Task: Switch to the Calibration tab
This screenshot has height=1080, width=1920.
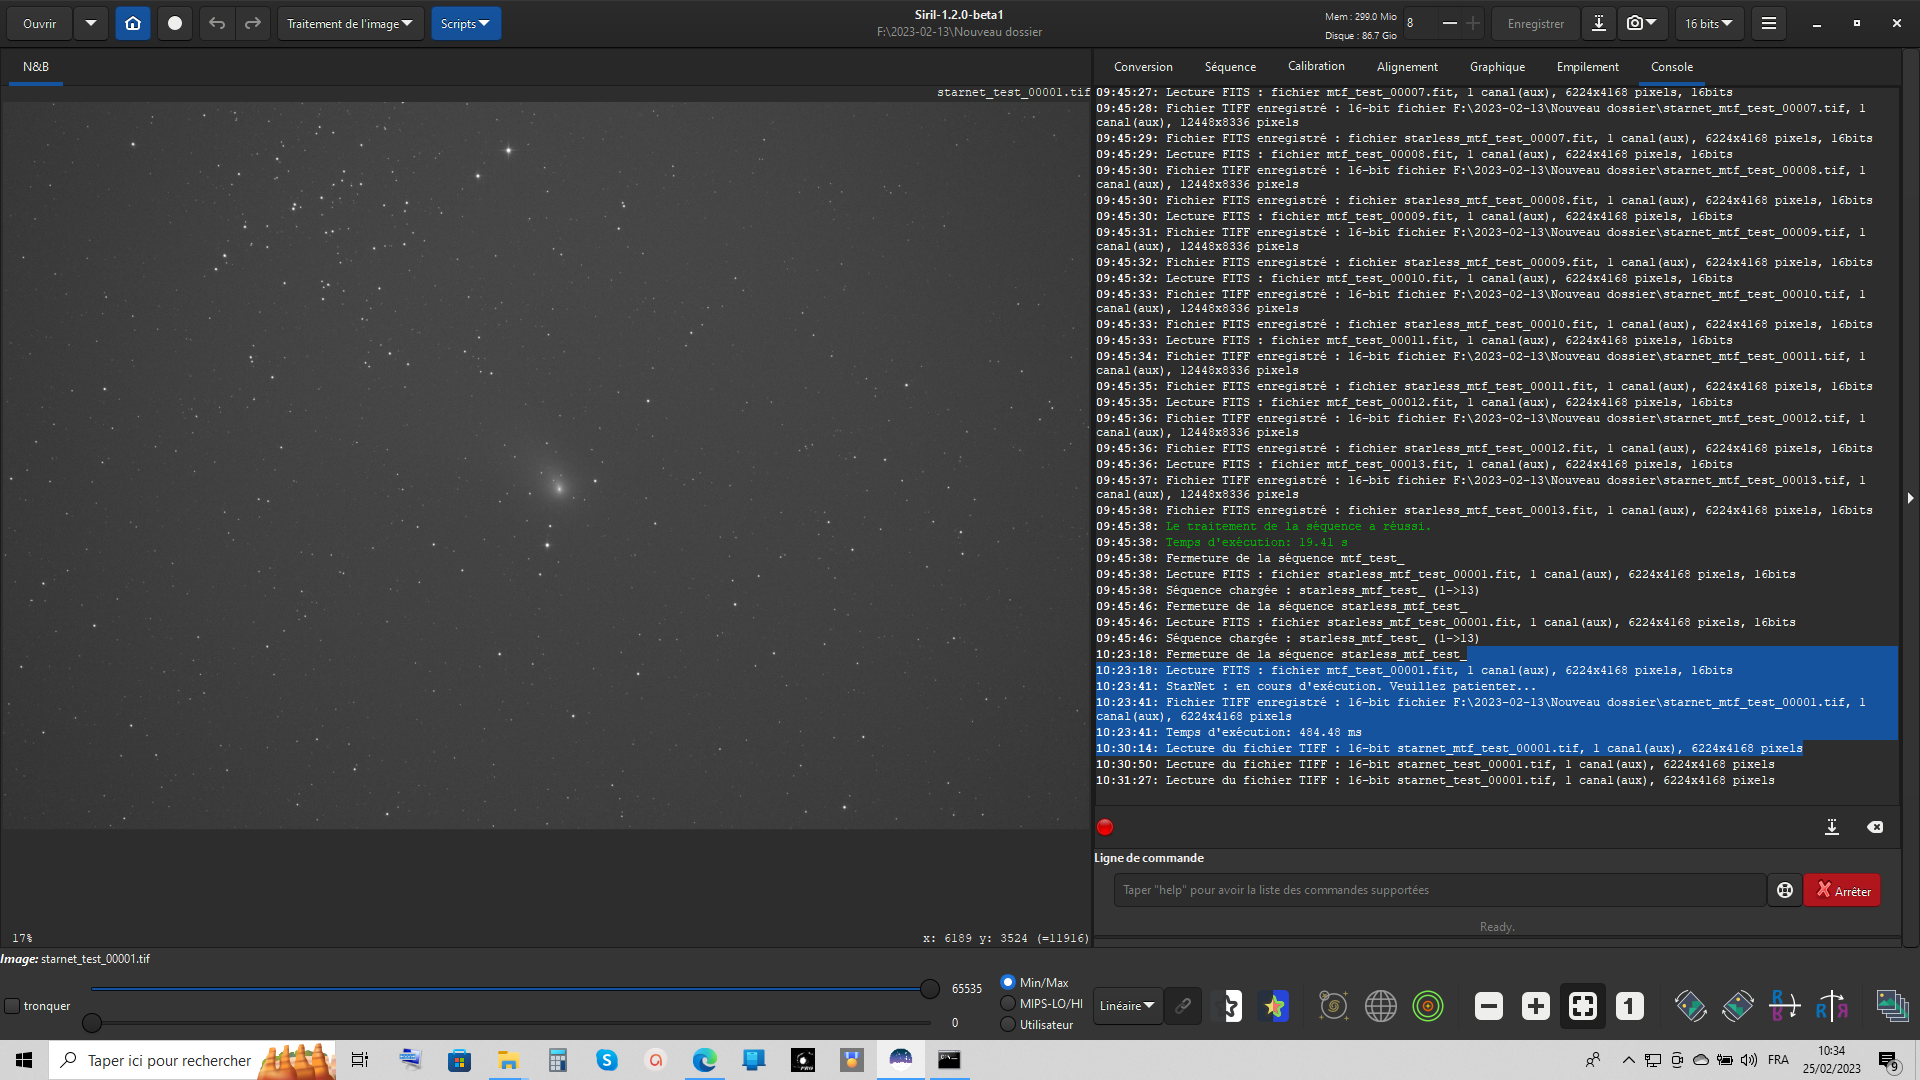Action: tap(1315, 66)
